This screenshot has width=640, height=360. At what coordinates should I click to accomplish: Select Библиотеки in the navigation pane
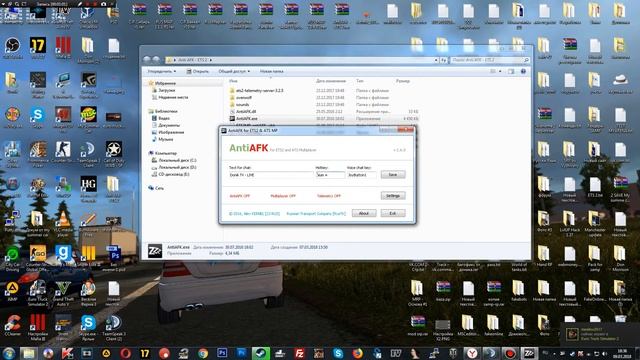(163, 111)
